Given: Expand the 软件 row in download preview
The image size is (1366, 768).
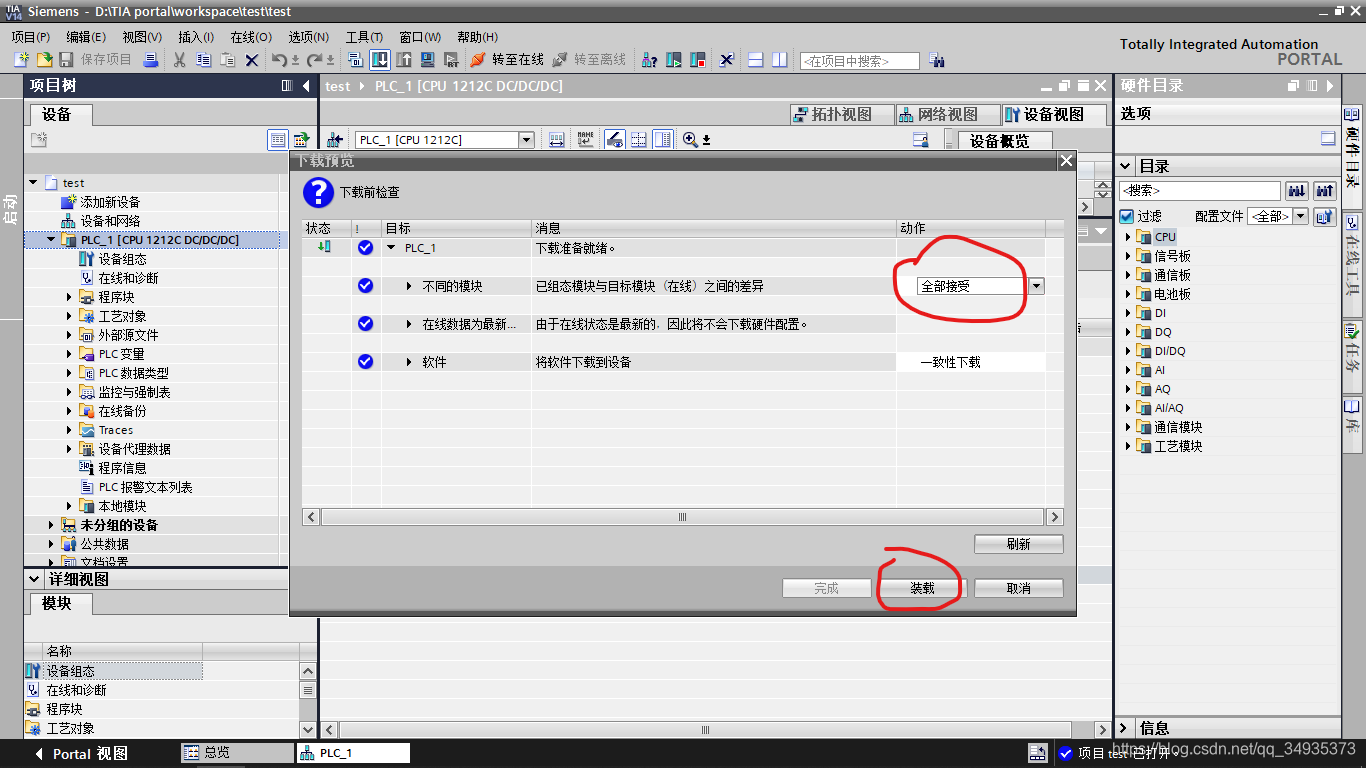Looking at the screenshot, I should [x=409, y=362].
